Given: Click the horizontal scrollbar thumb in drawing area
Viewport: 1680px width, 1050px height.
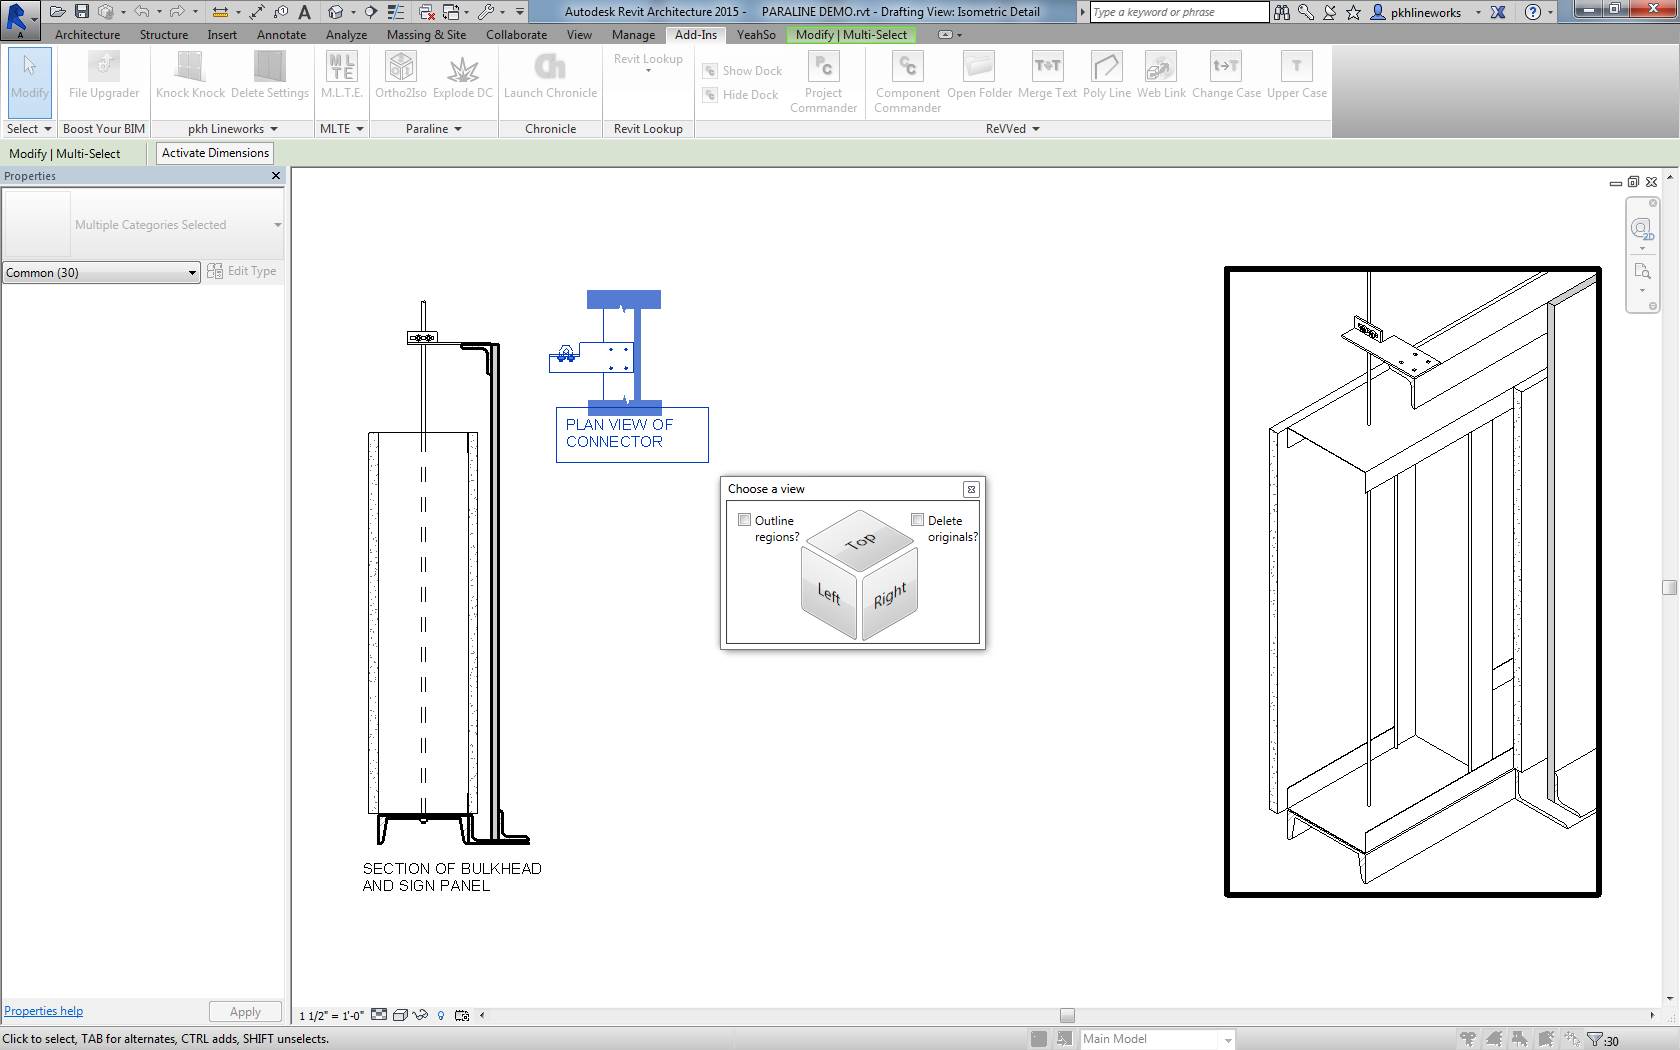Looking at the screenshot, I should (x=1067, y=1015).
